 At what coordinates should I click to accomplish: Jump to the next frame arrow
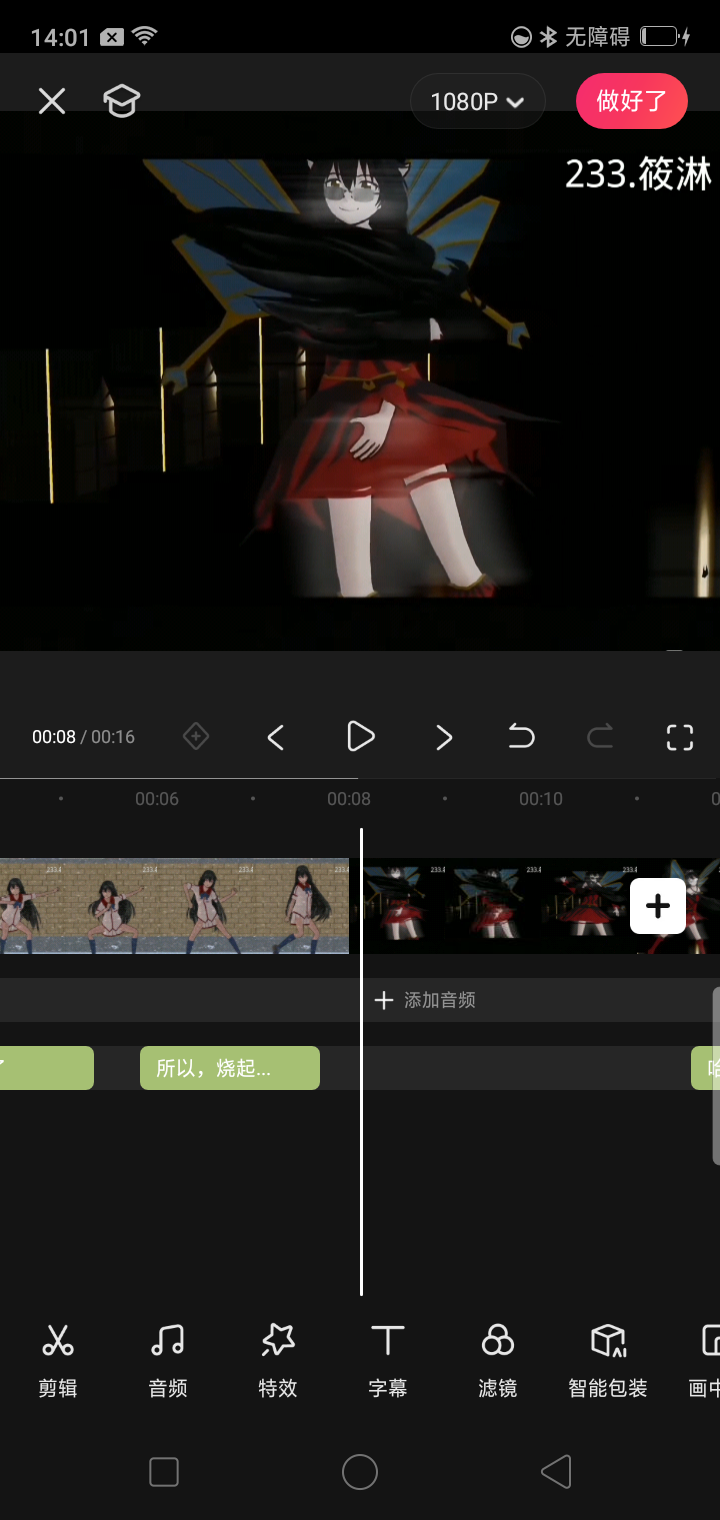click(444, 737)
